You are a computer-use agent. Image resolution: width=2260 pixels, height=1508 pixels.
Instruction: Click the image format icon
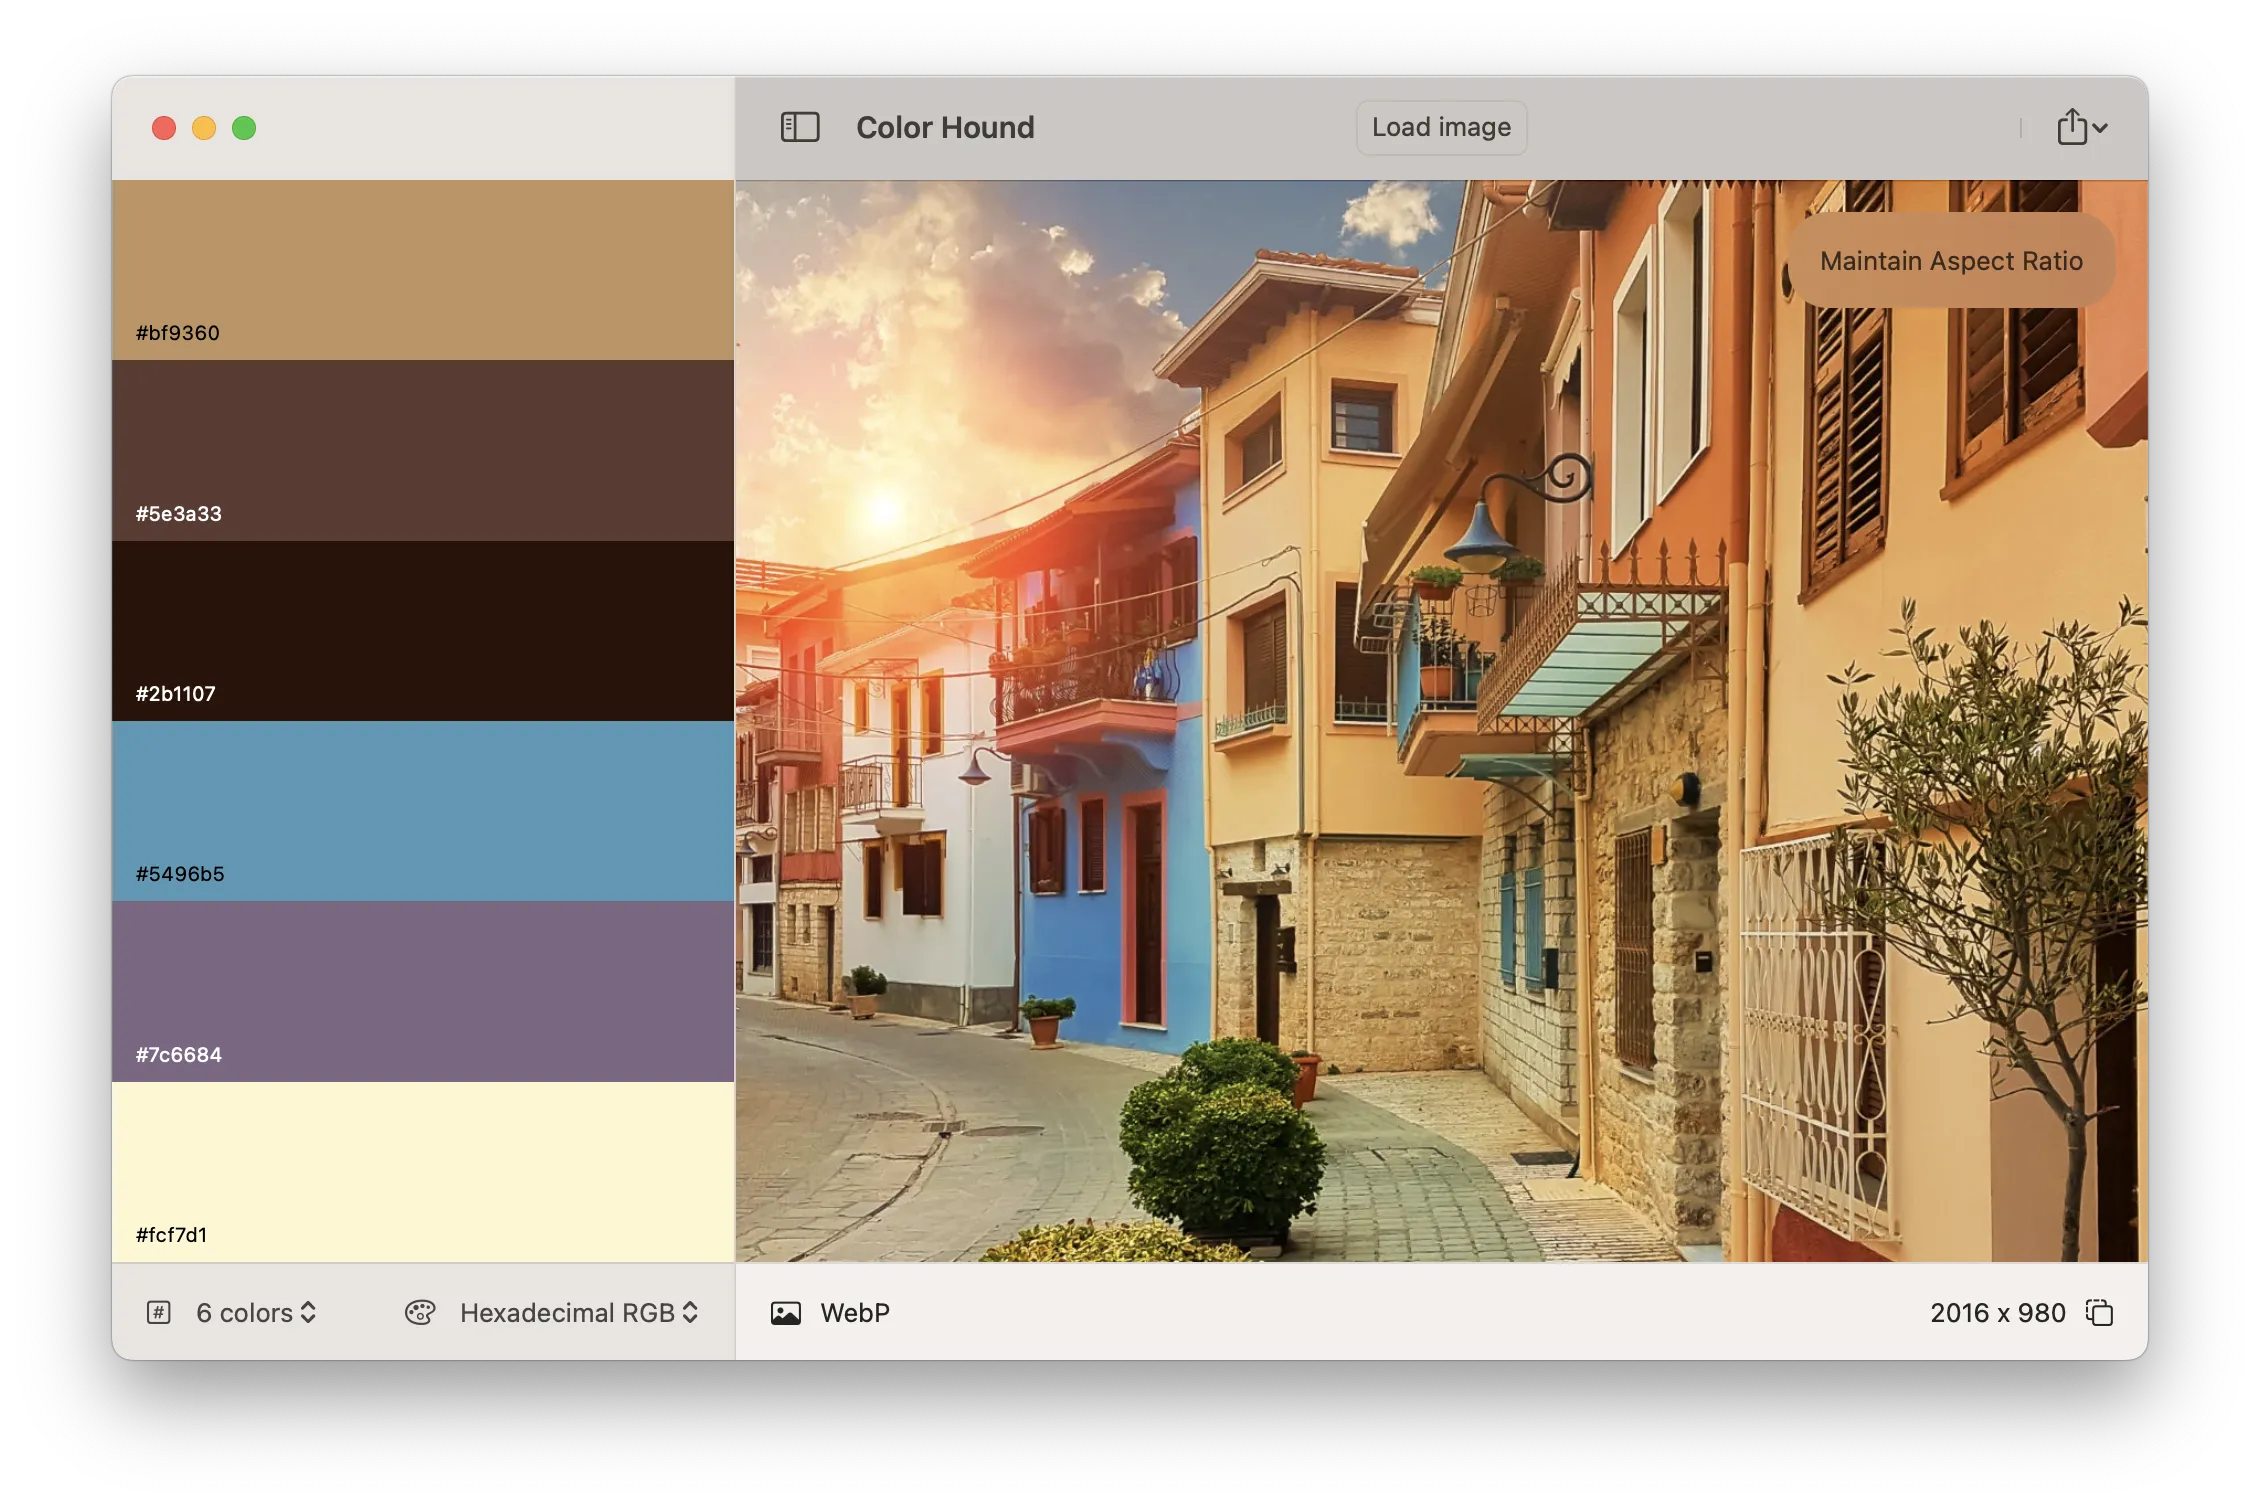click(786, 1313)
